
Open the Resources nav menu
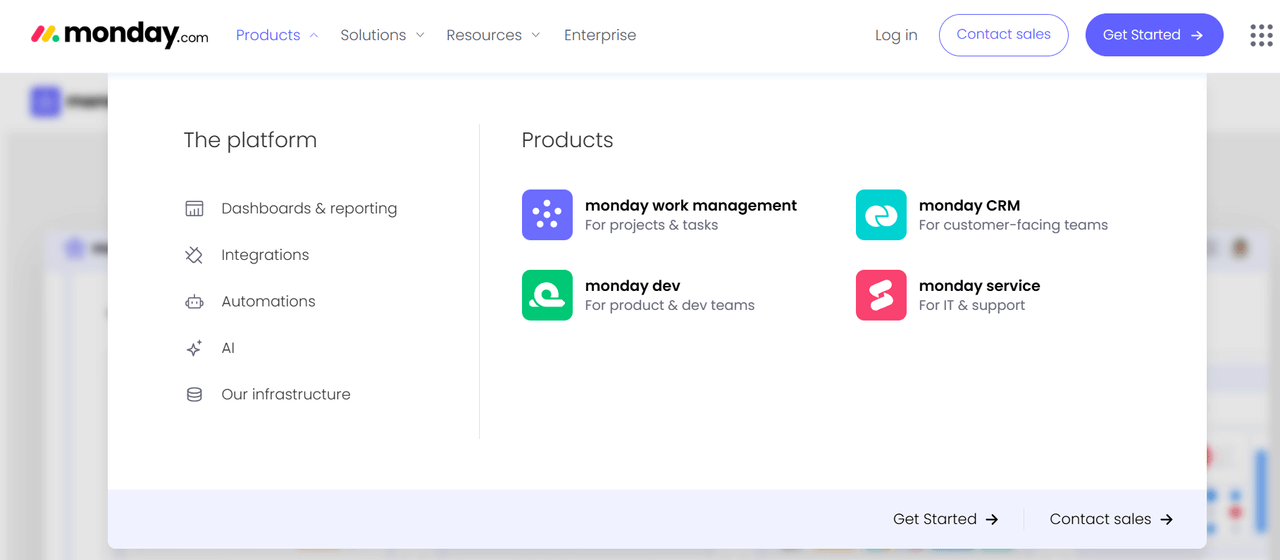coord(484,35)
